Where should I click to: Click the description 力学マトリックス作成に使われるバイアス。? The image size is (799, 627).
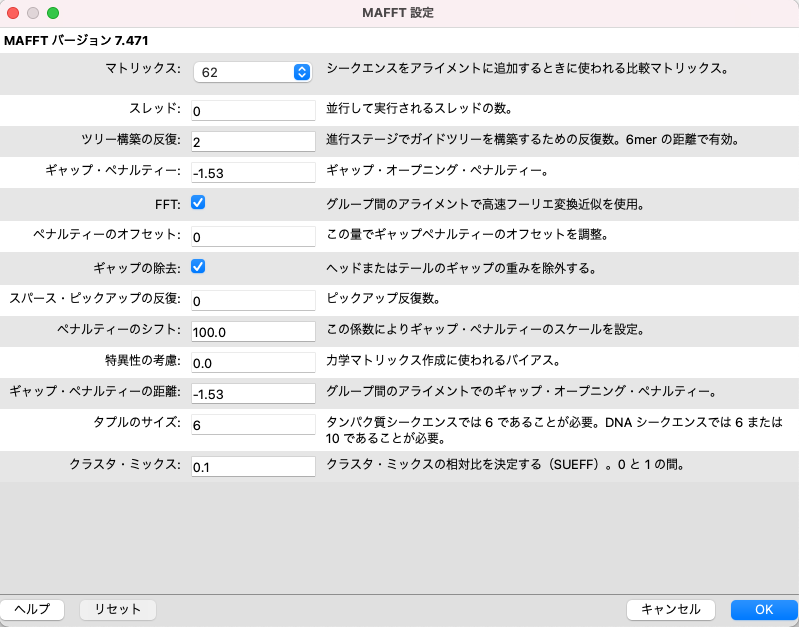pyautogui.click(x=443, y=360)
